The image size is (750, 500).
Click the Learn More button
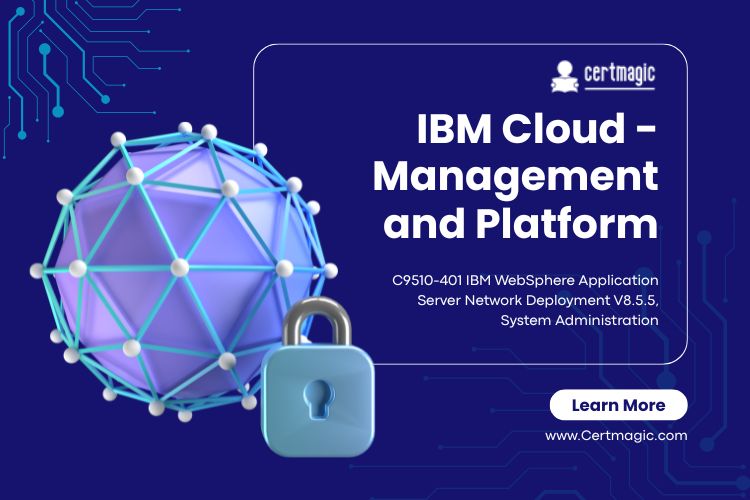click(618, 405)
